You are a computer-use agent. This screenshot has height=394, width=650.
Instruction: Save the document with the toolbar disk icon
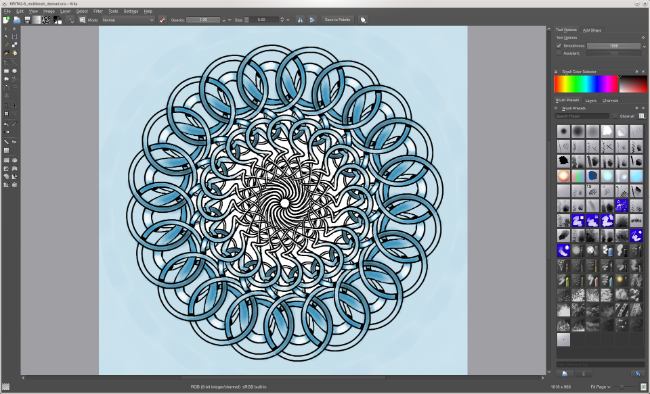tap(27, 19)
